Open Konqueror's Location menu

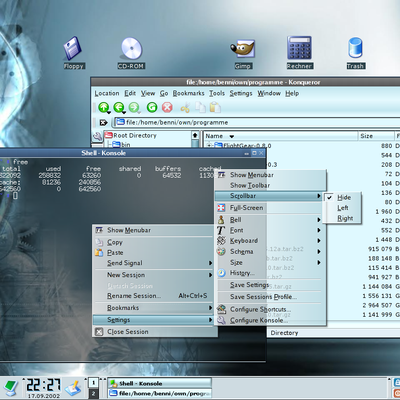coord(107,93)
